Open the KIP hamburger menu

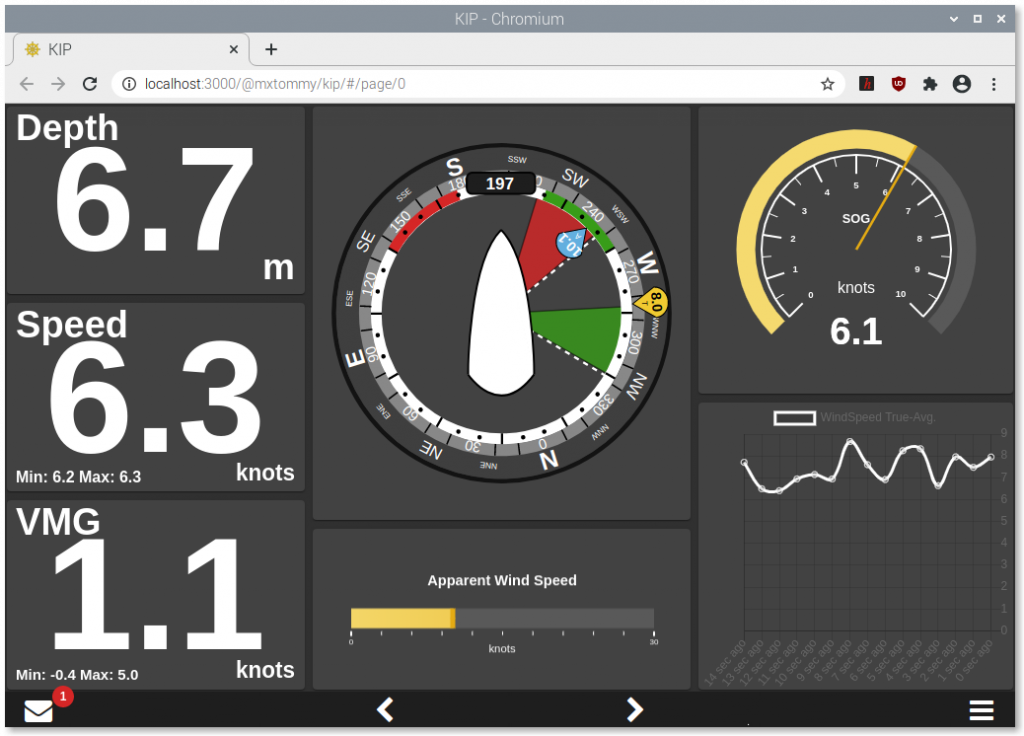coord(981,710)
